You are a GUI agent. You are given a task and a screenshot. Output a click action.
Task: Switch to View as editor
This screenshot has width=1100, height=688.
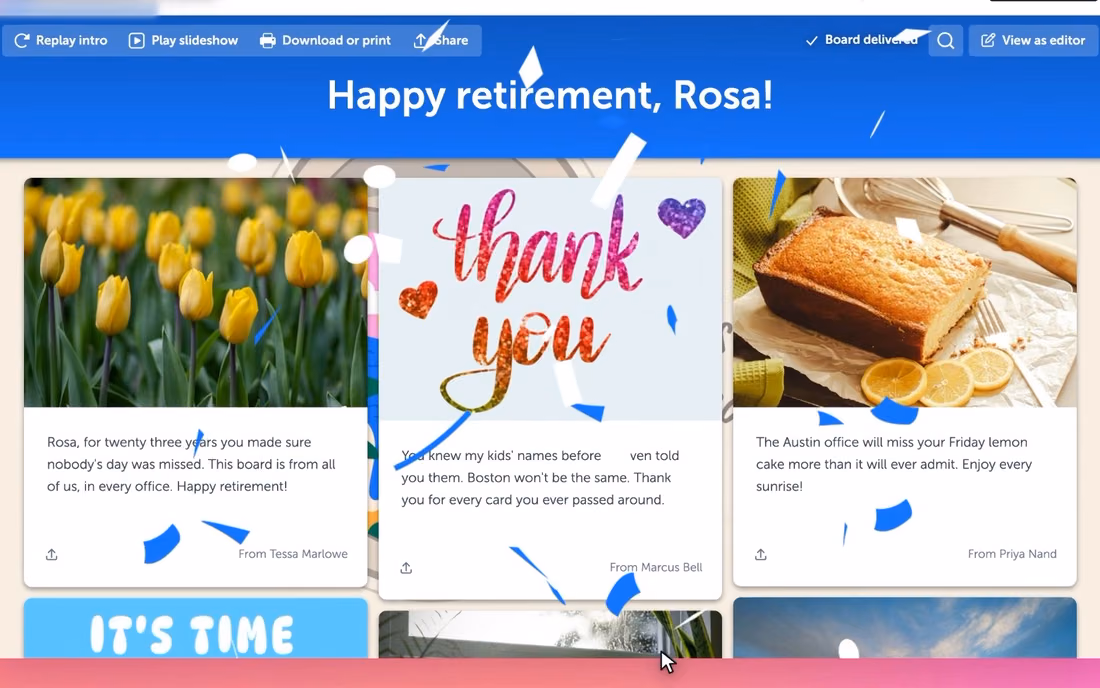pyautogui.click(x=1033, y=41)
